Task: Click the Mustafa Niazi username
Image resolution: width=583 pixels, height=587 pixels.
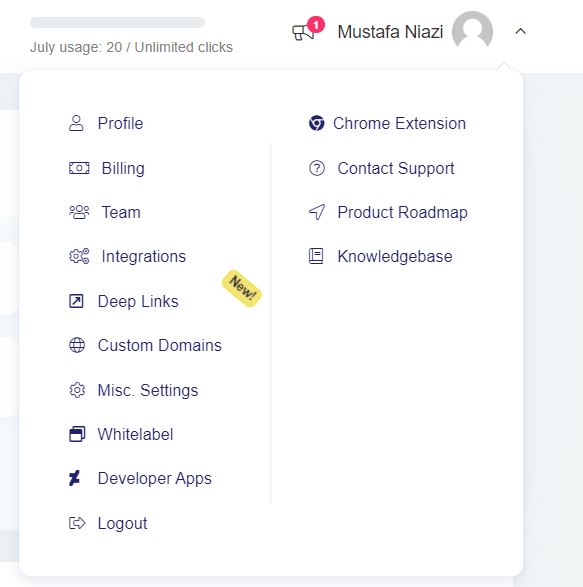Action: click(390, 32)
